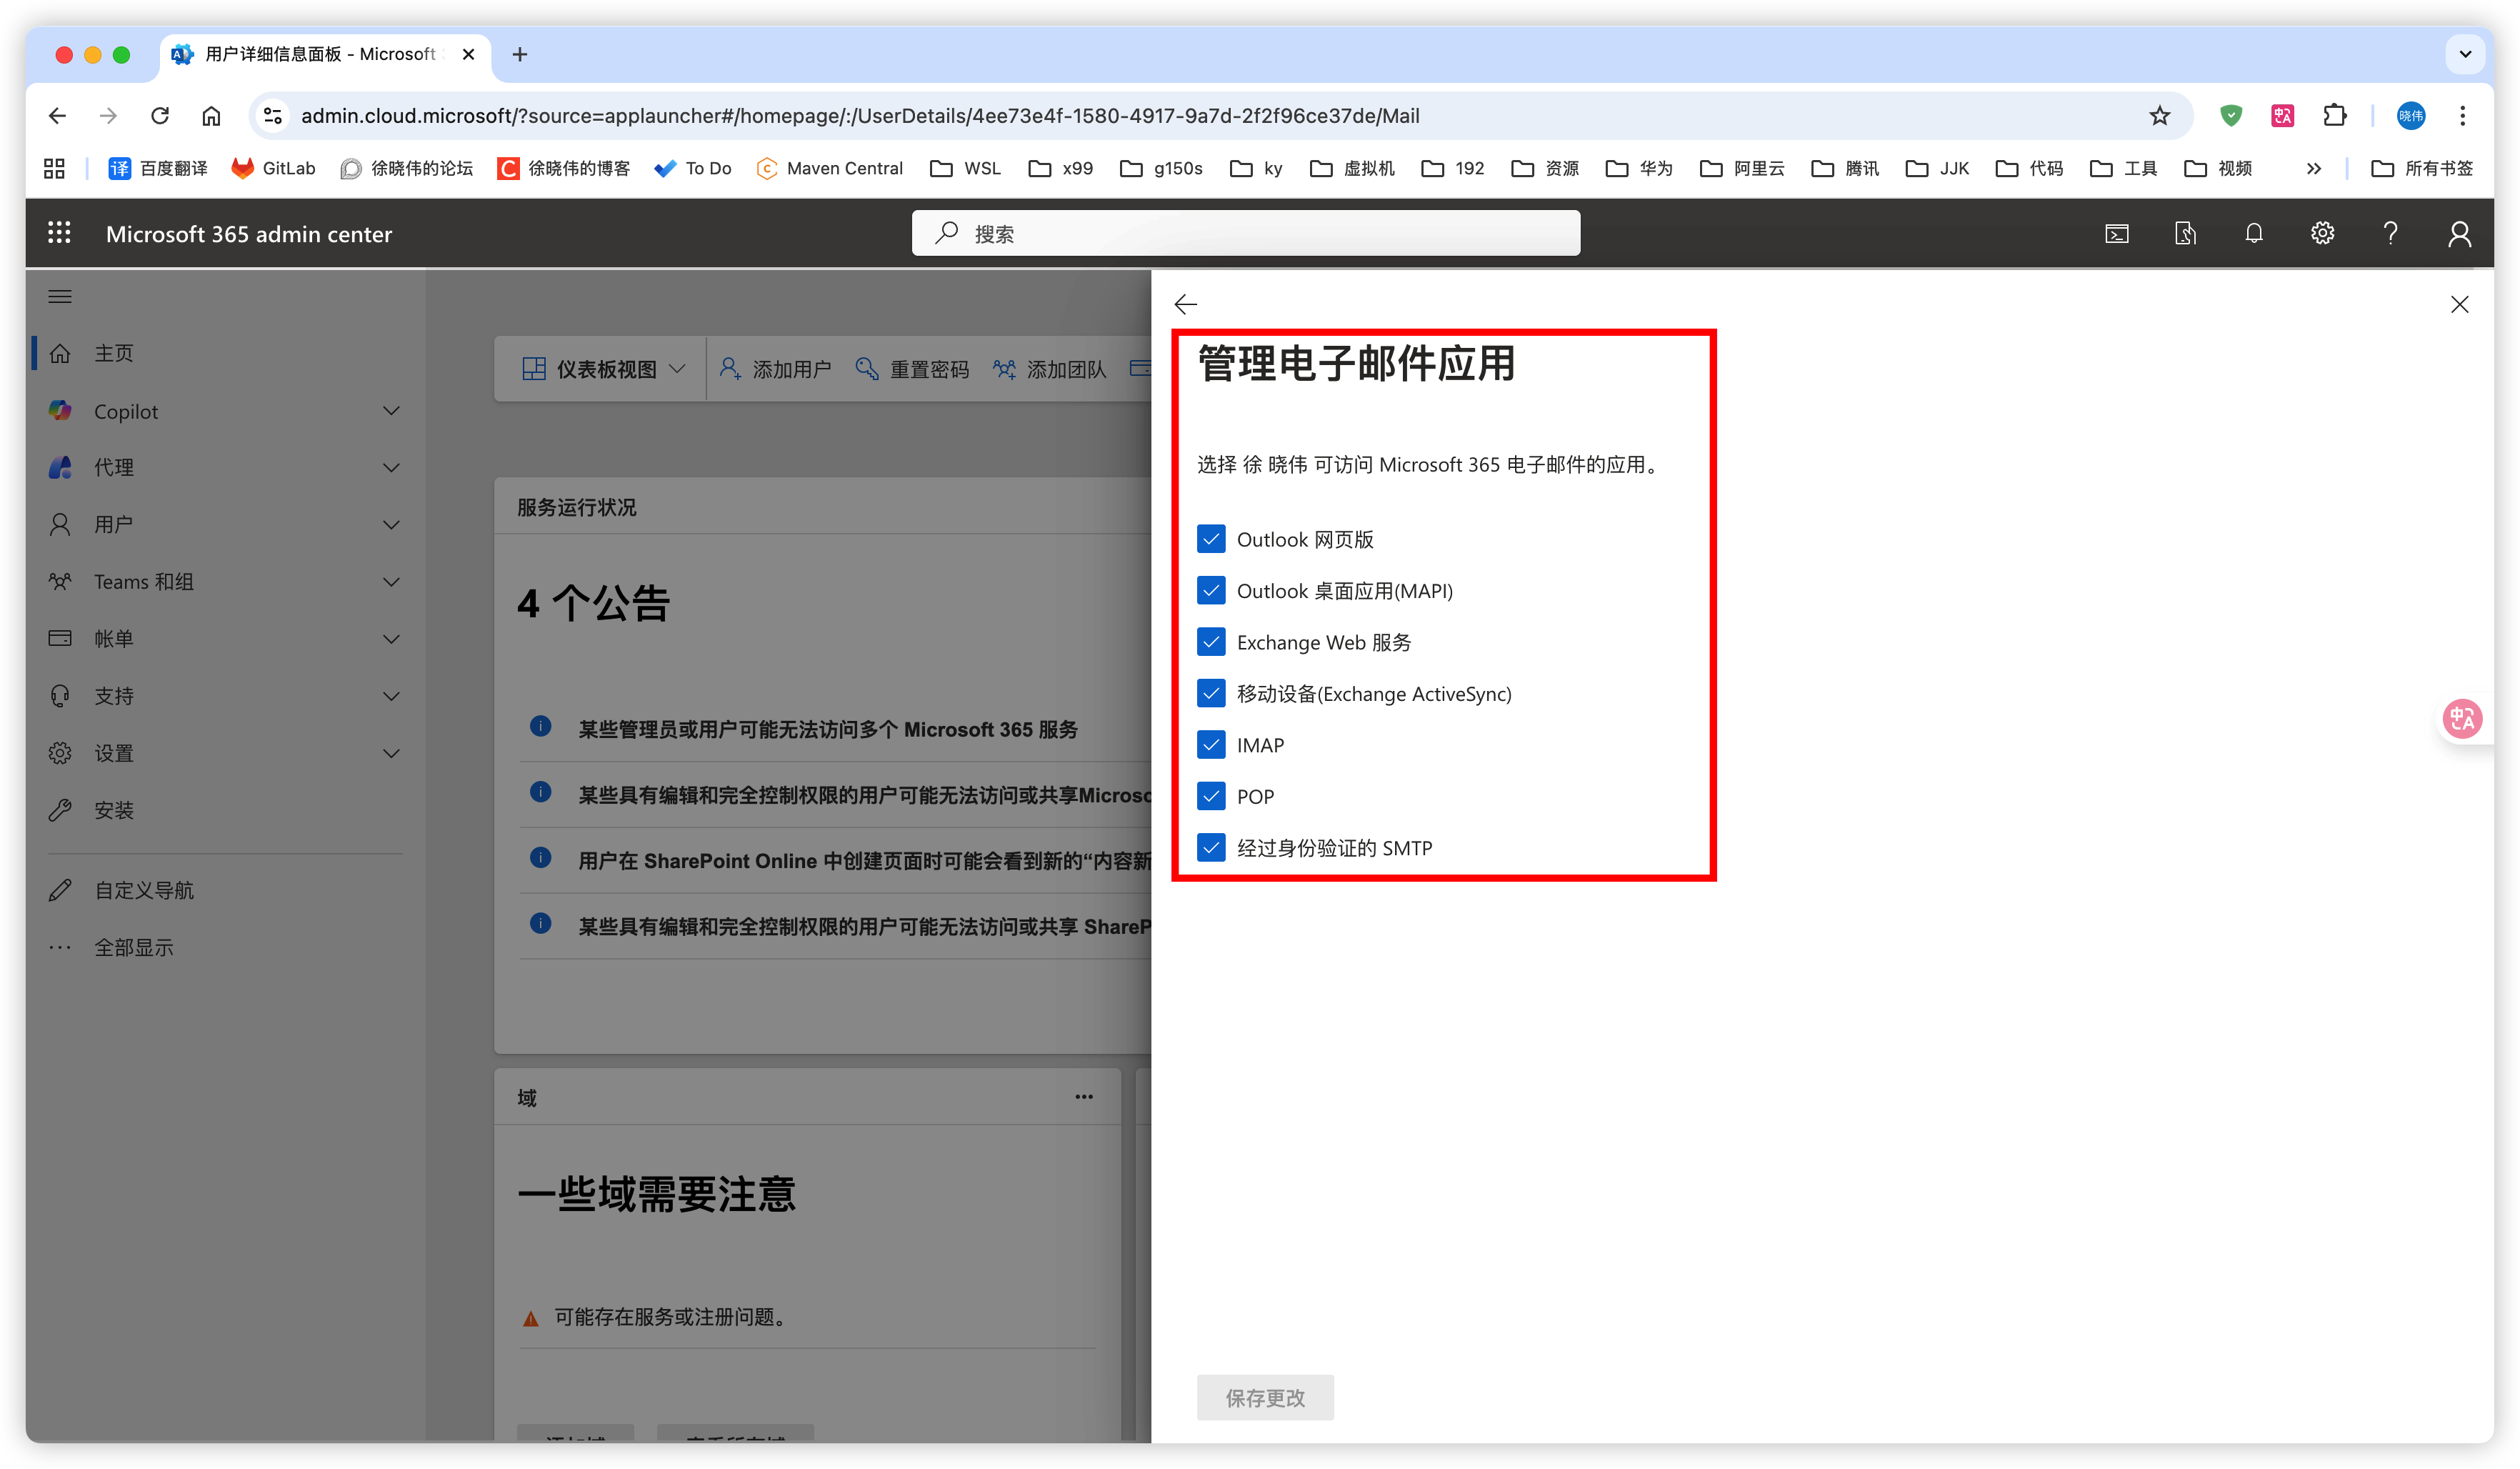Bookmark the page with the star icon

click(x=2160, y=116)
